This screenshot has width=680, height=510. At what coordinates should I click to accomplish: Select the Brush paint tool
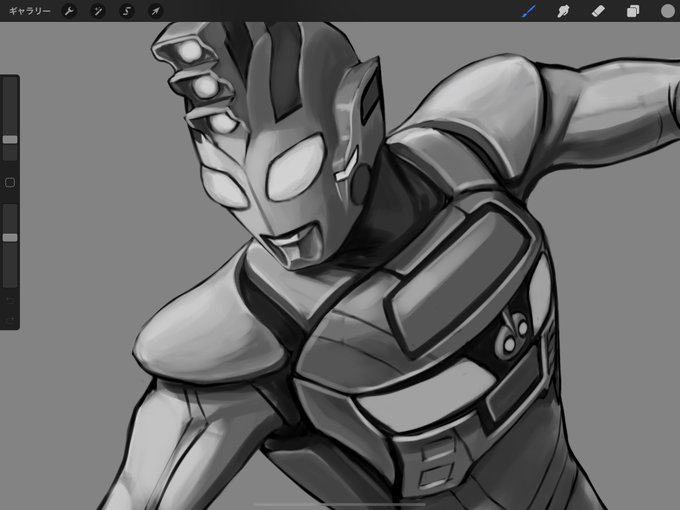[x=529, y=11]
